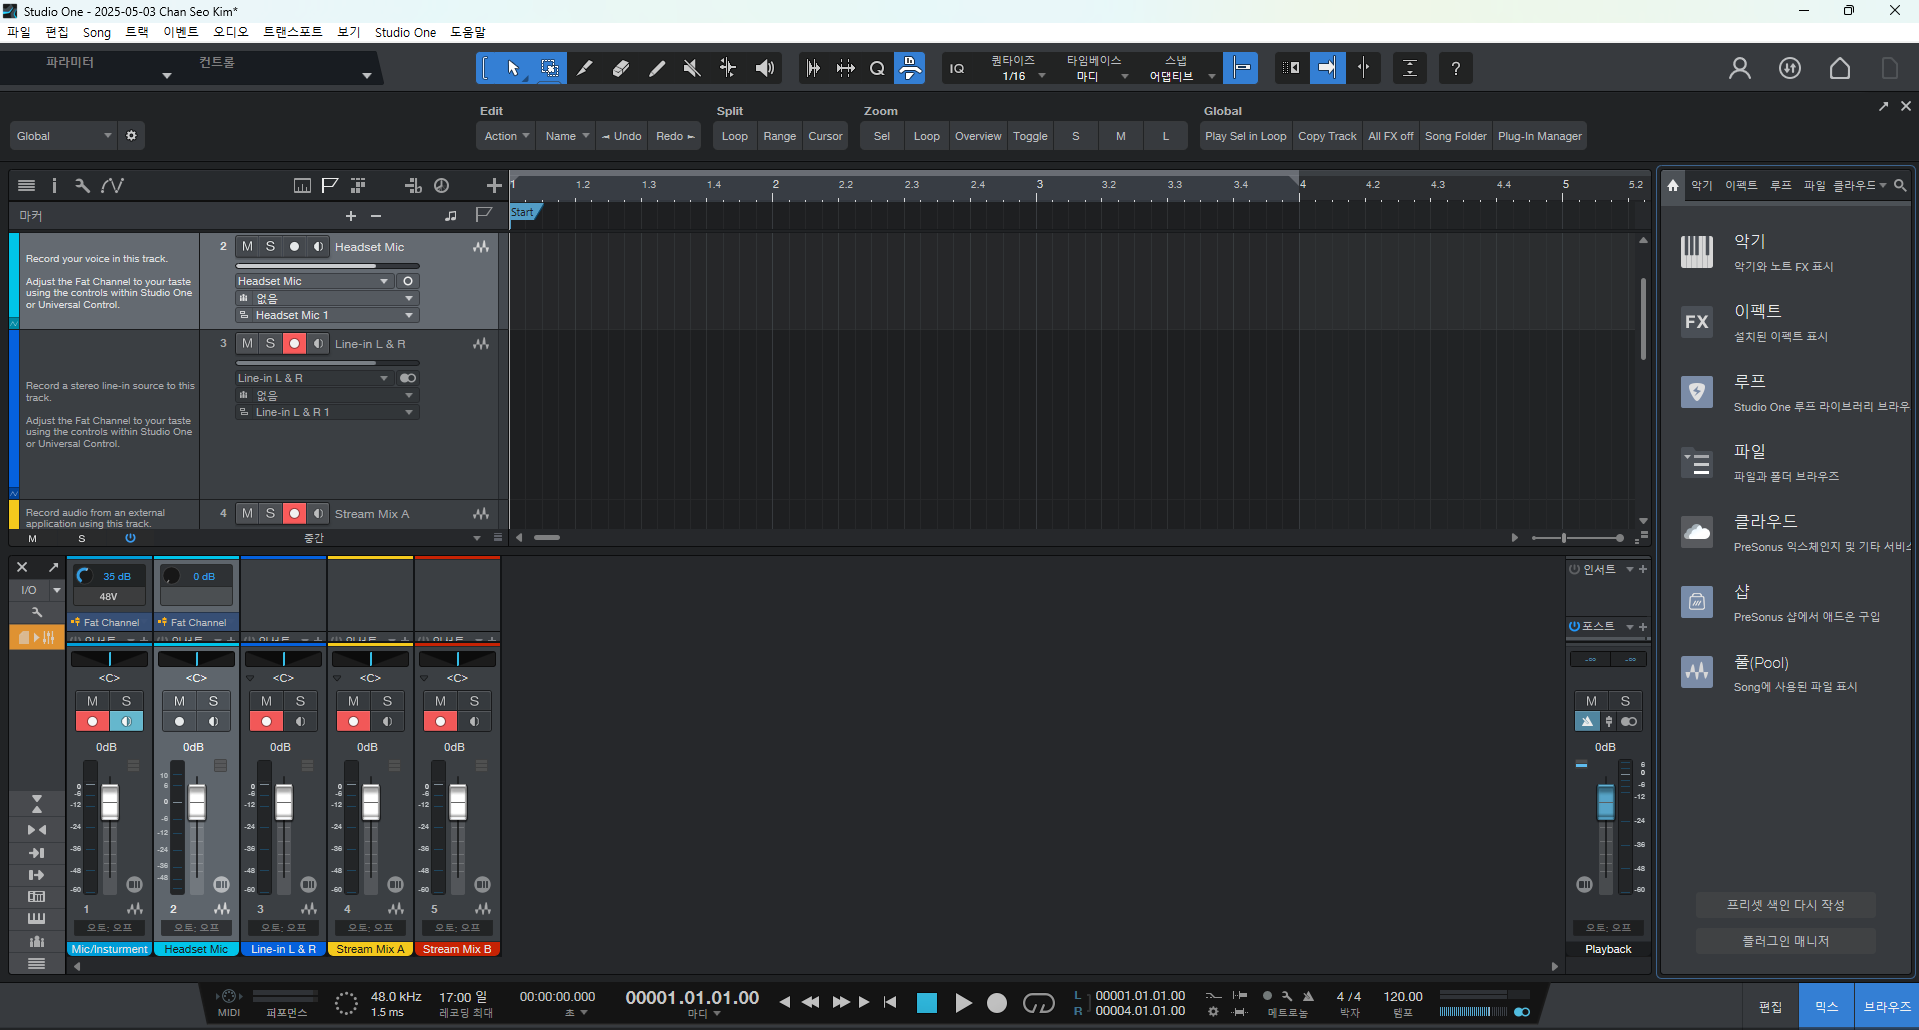Viewport: 1919px width, 1030px height.
Task: Open the parameter dropdown arrow
Action: pyautogui.click(x=167, y=76)
